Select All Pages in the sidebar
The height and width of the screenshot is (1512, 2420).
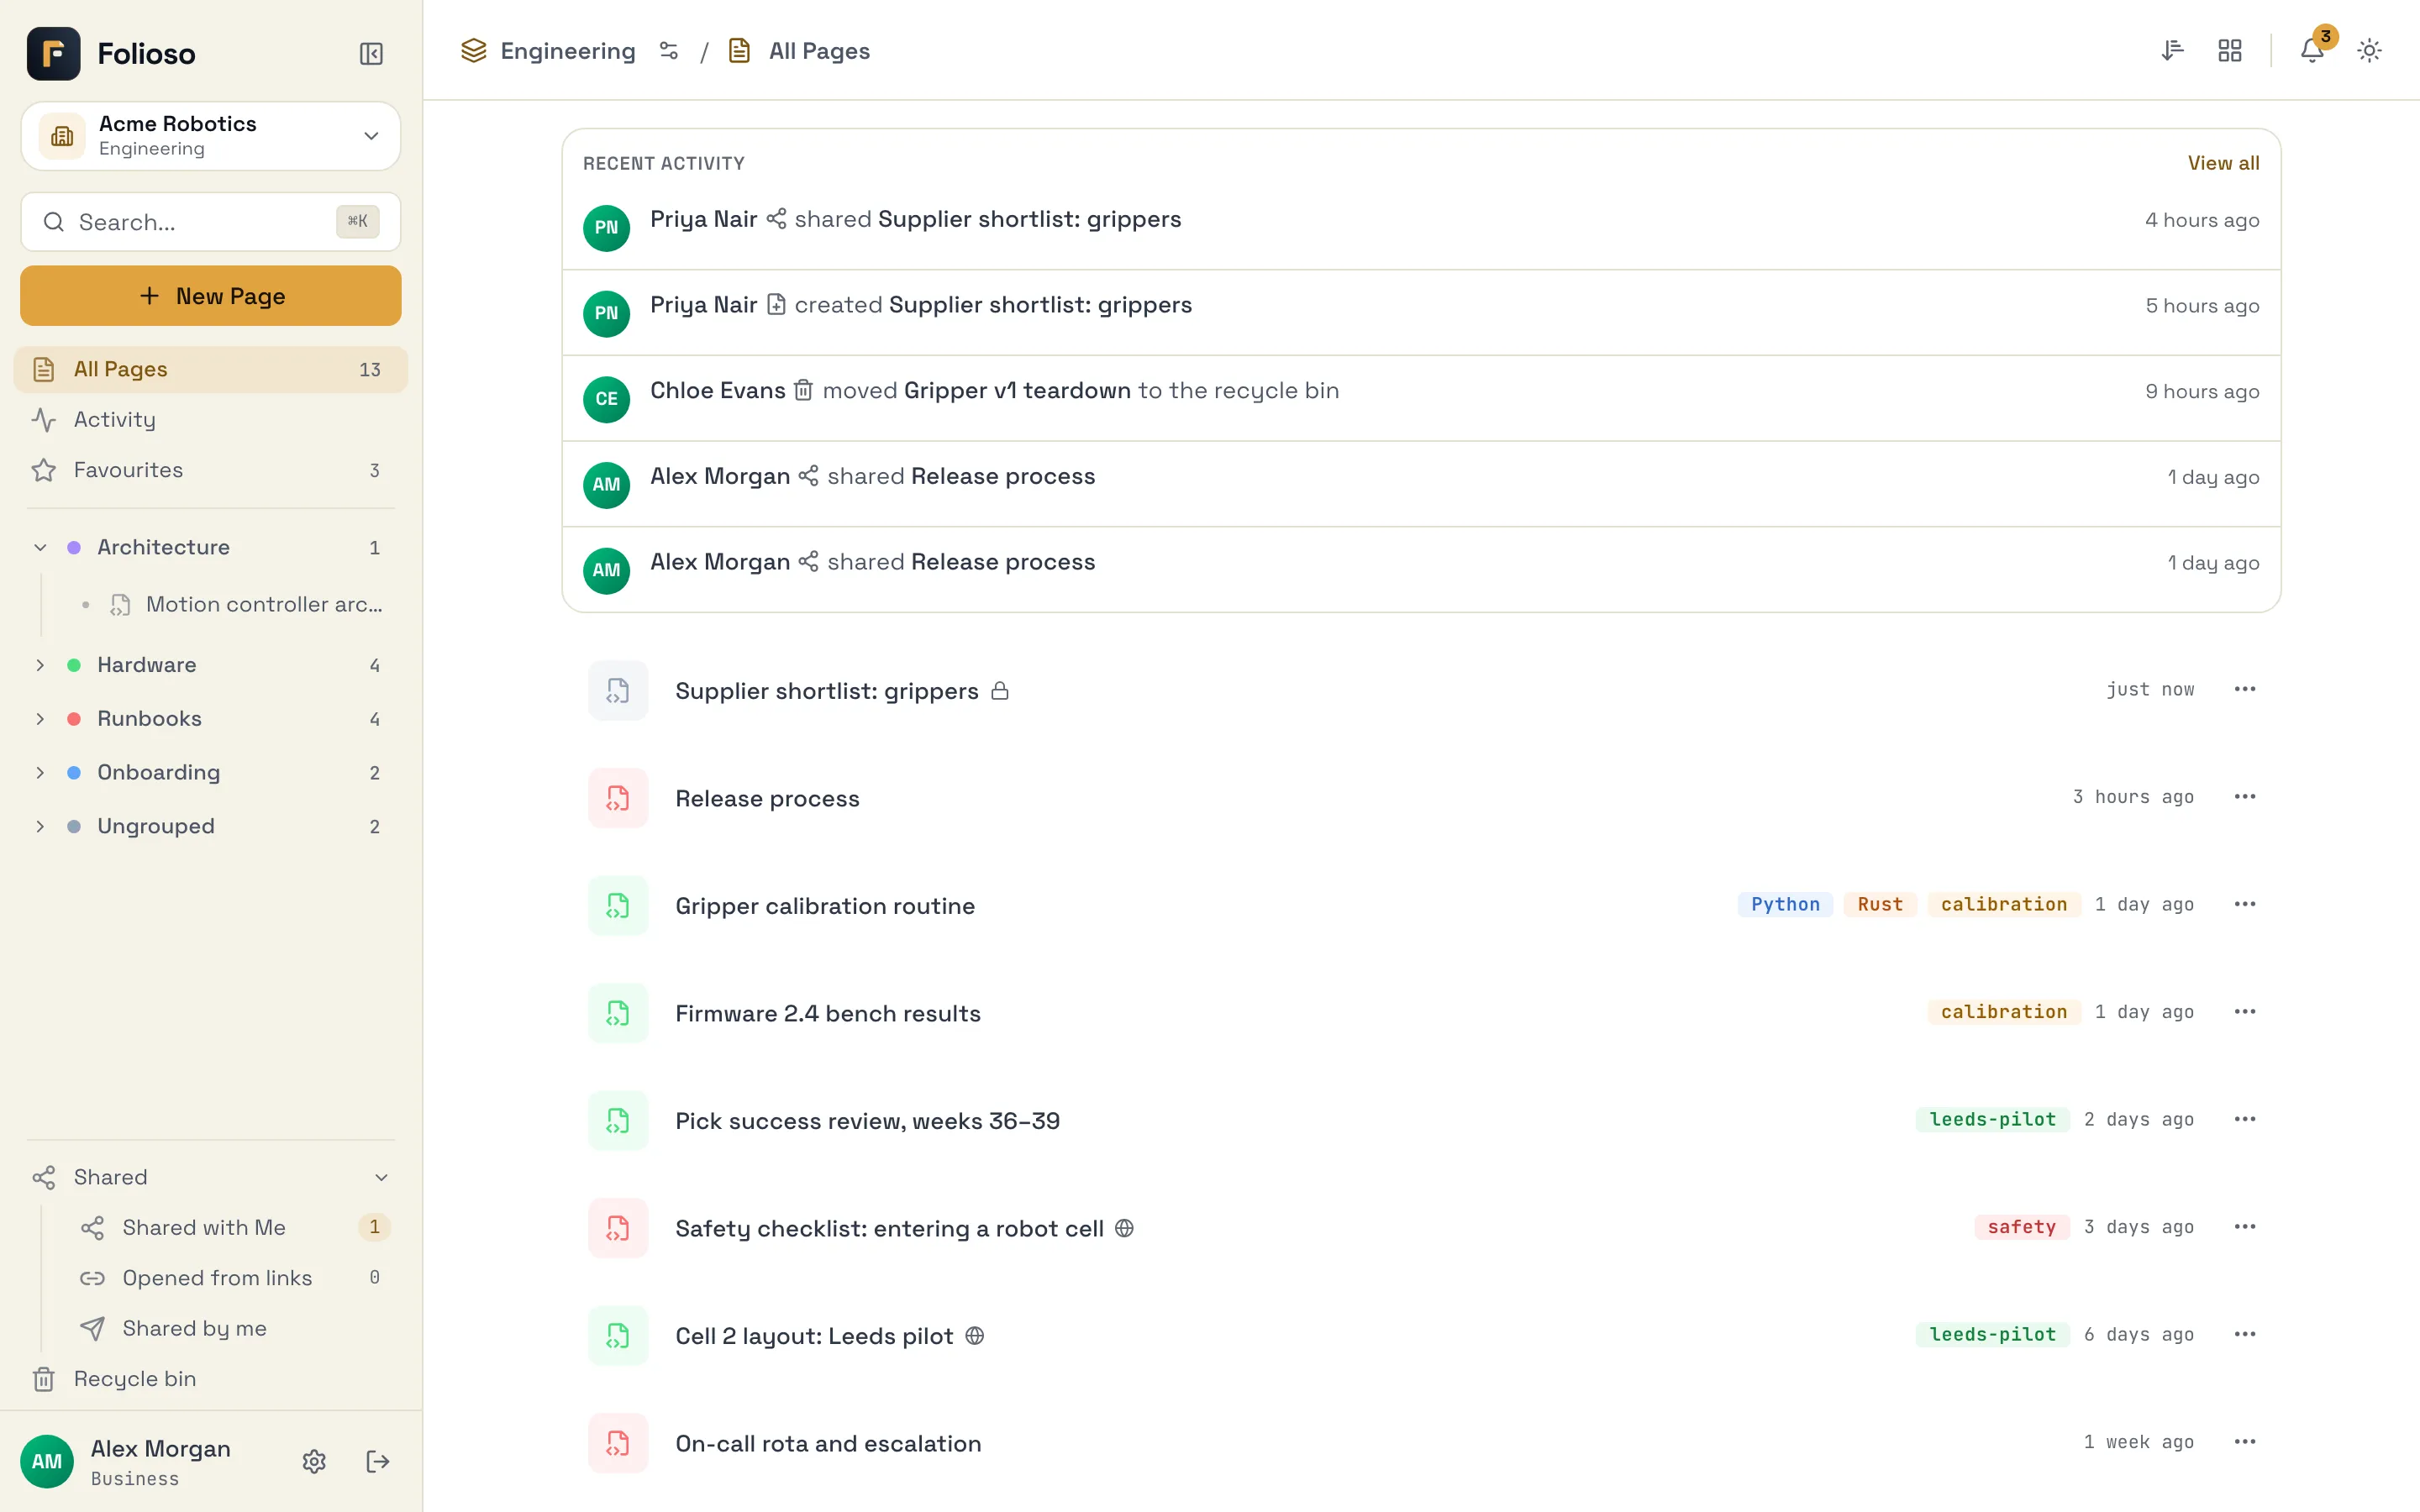211,369
